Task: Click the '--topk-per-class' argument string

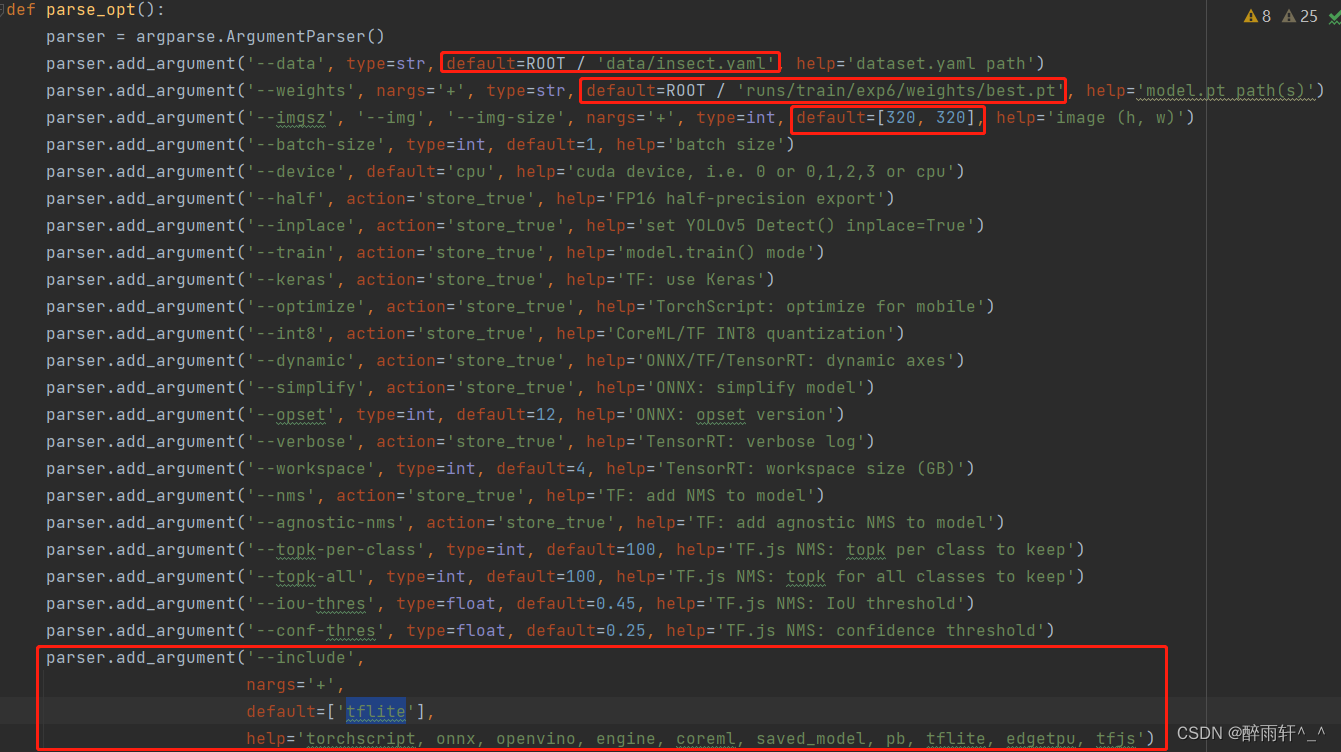Action: (336, 550)
